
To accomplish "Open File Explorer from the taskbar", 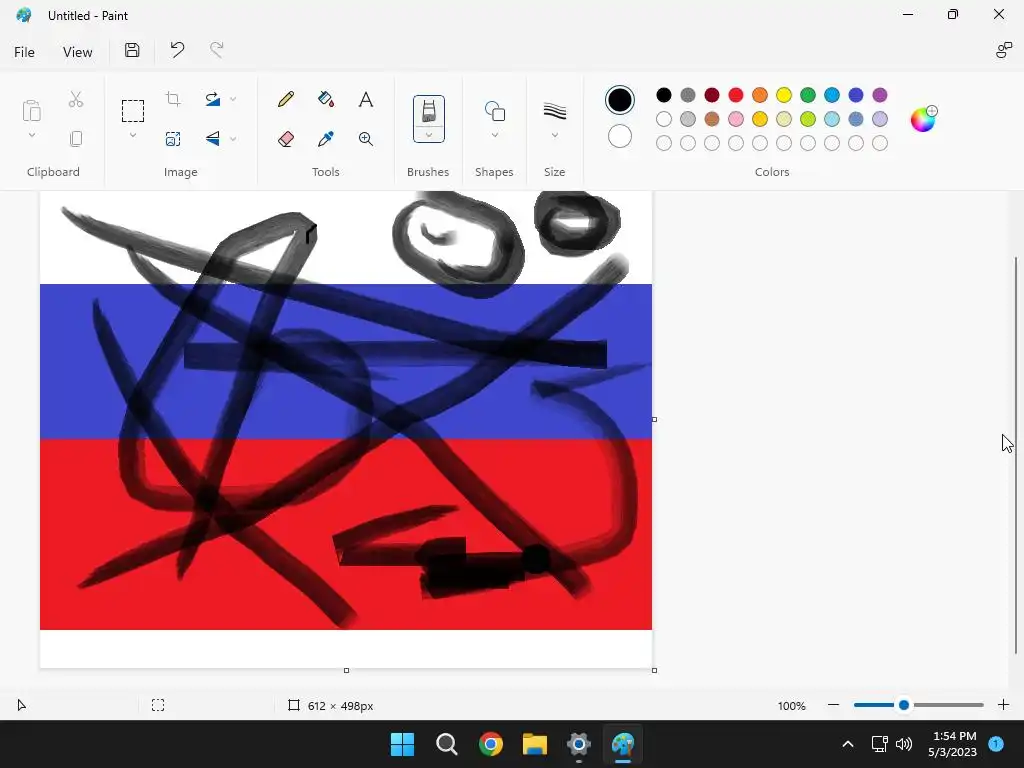I will pos(534,744).
